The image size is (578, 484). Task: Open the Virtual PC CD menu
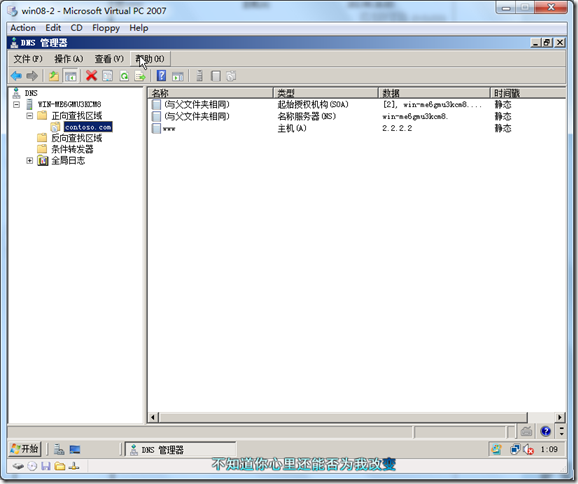pyautogui.click(x=76, y=28)
